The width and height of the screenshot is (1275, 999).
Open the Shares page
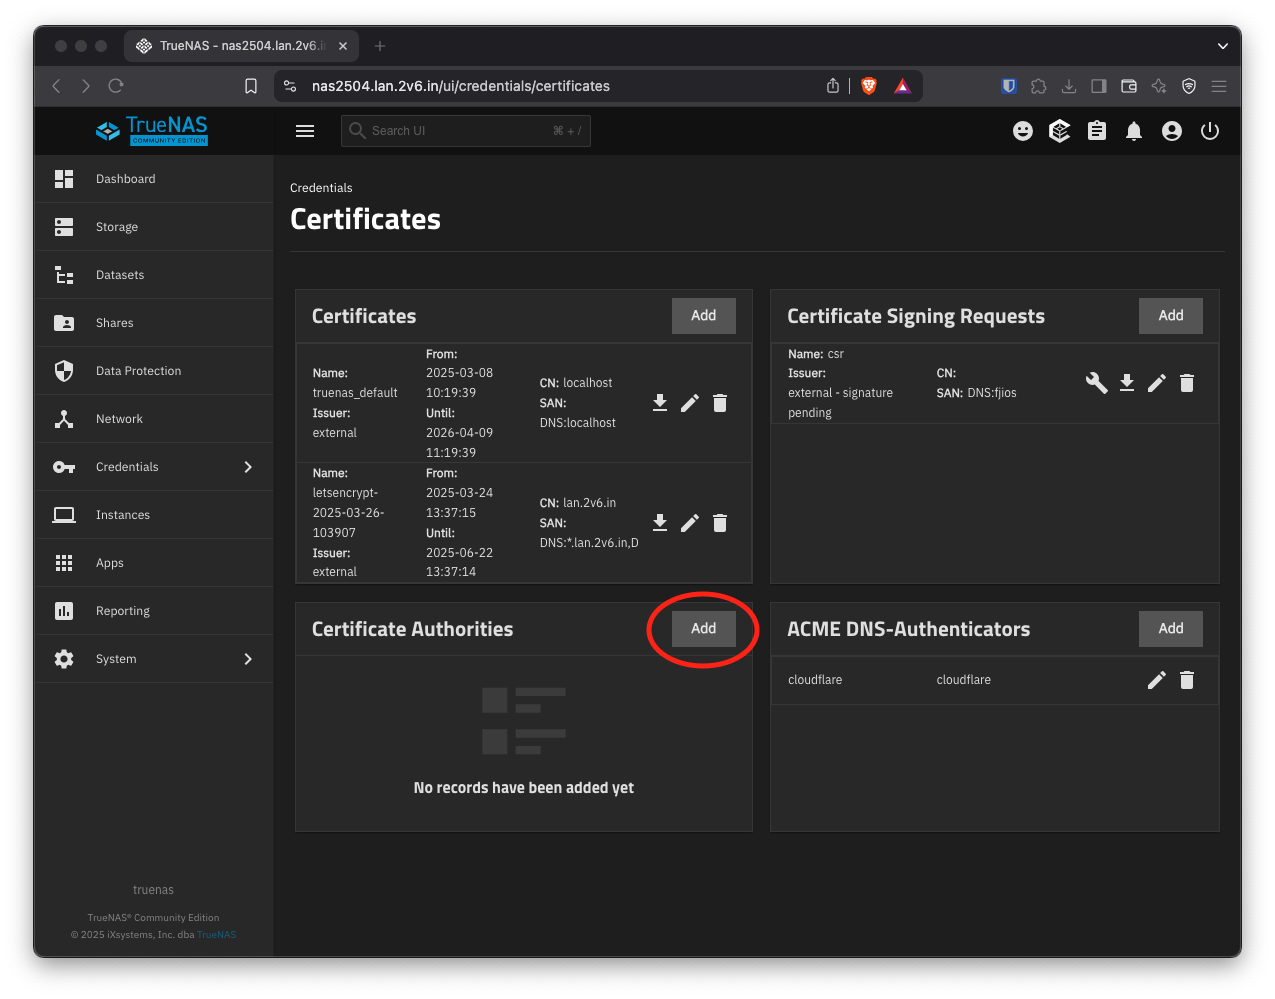(154, 323)
